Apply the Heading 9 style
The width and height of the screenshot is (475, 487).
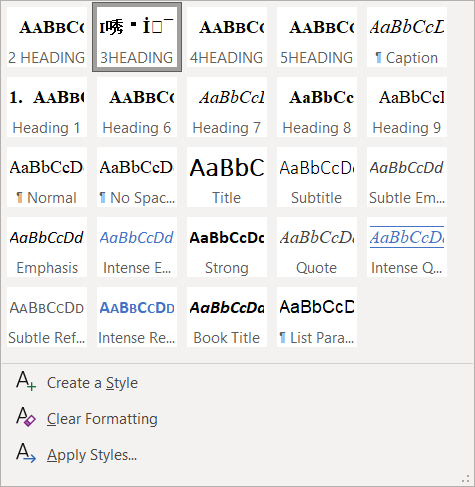407,107
